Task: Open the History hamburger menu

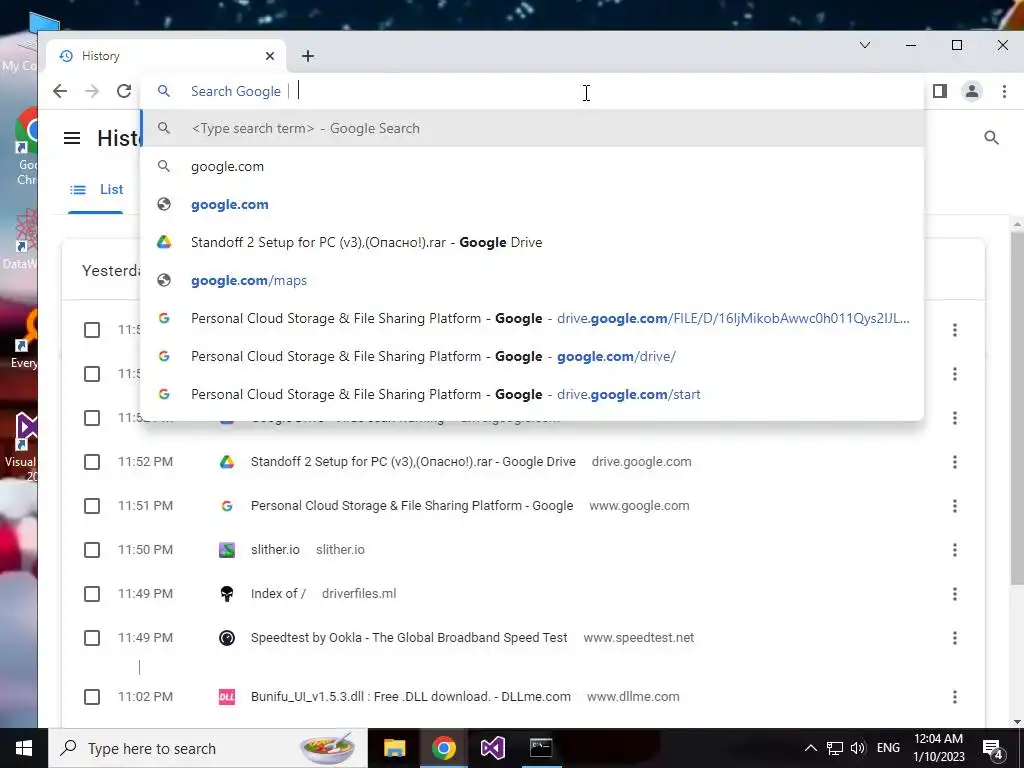Action: pos(72,138)
